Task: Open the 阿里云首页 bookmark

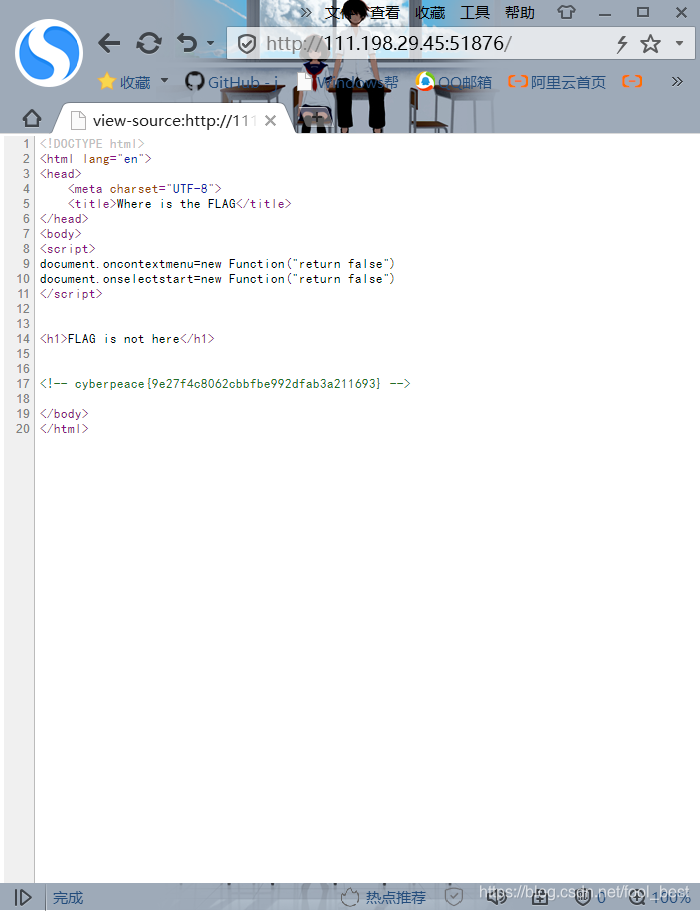Action: coord(557,82)
